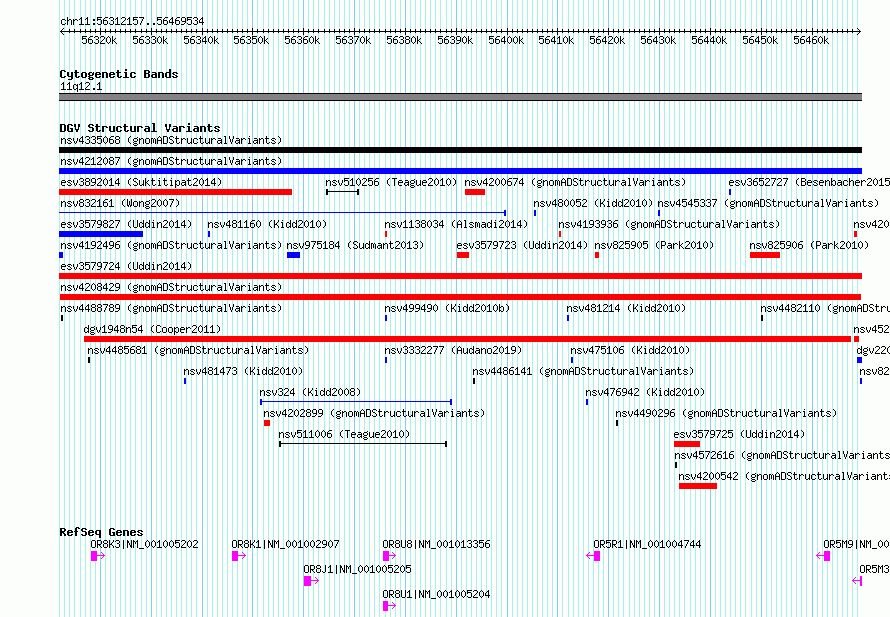Viewport: 890px width, 617px height.
Task: Click the nsv481160 (Kidd2010) label
Action: pos(267,224)
